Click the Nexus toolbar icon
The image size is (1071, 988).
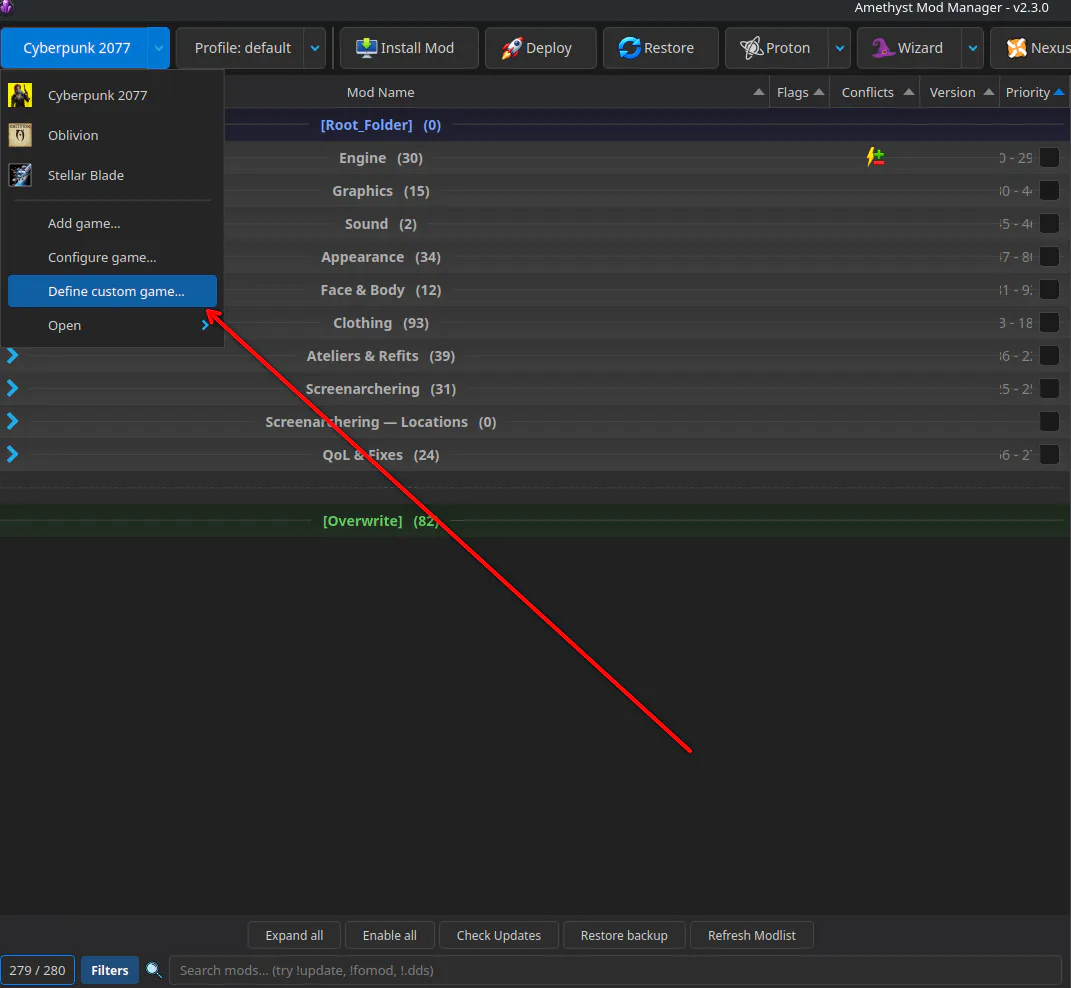pos(1016,48)
